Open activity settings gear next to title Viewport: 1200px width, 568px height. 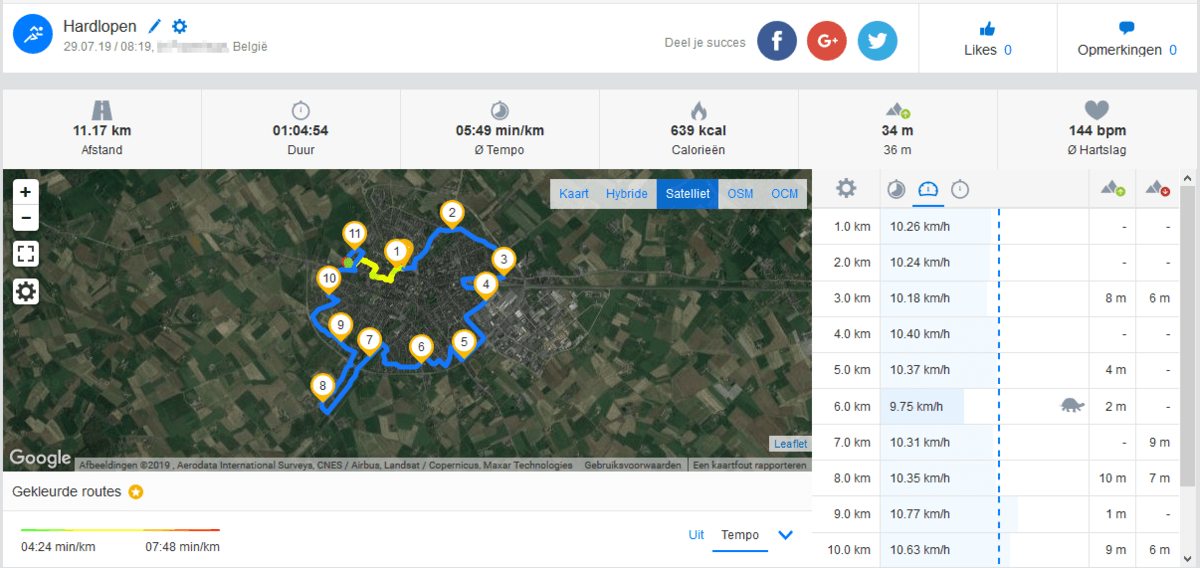pos(179,27)
